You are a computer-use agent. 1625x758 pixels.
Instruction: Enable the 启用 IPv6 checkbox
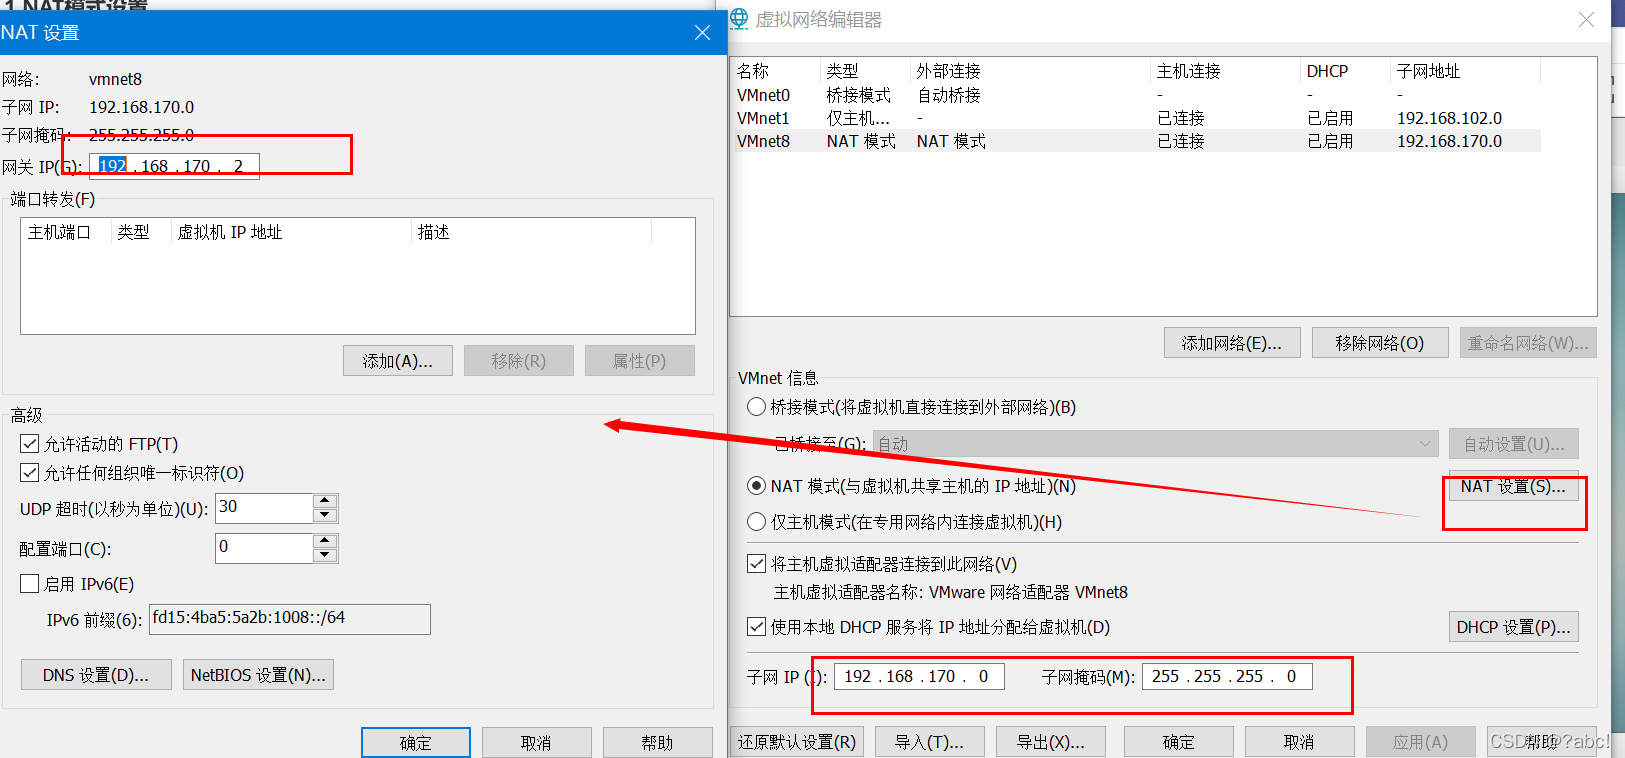tap(30, 584)
